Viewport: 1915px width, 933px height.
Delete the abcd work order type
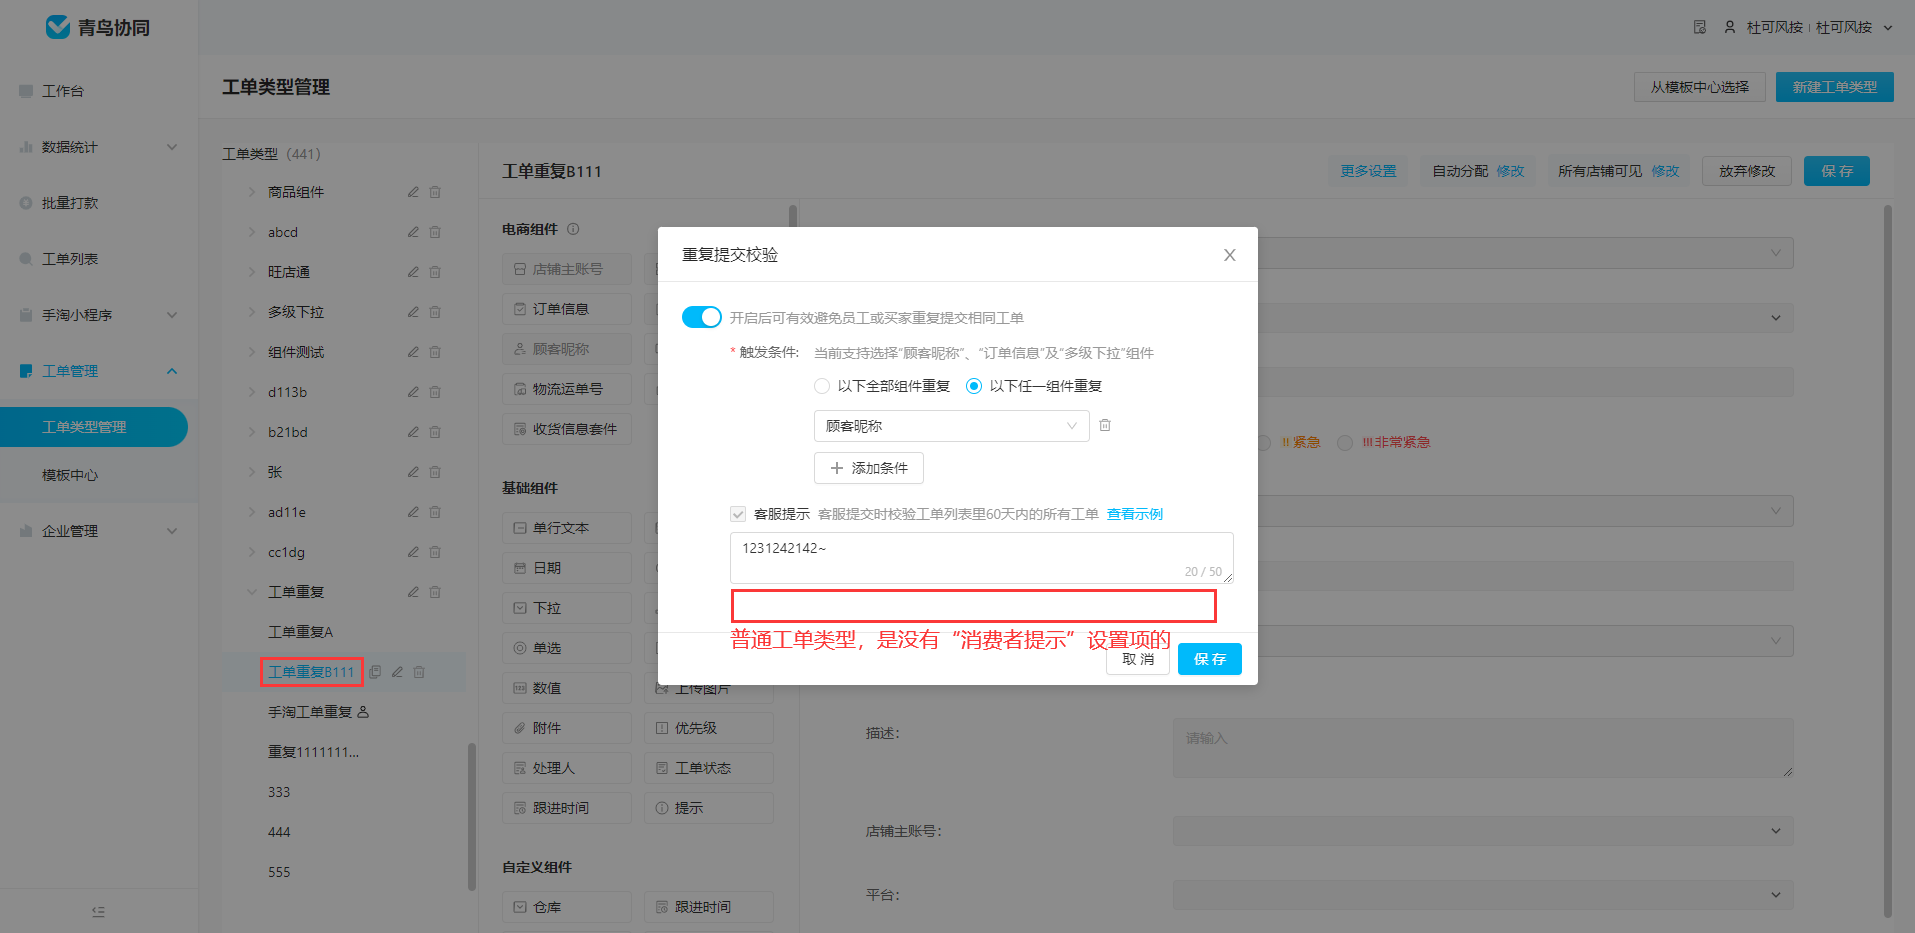coord(435,232)
